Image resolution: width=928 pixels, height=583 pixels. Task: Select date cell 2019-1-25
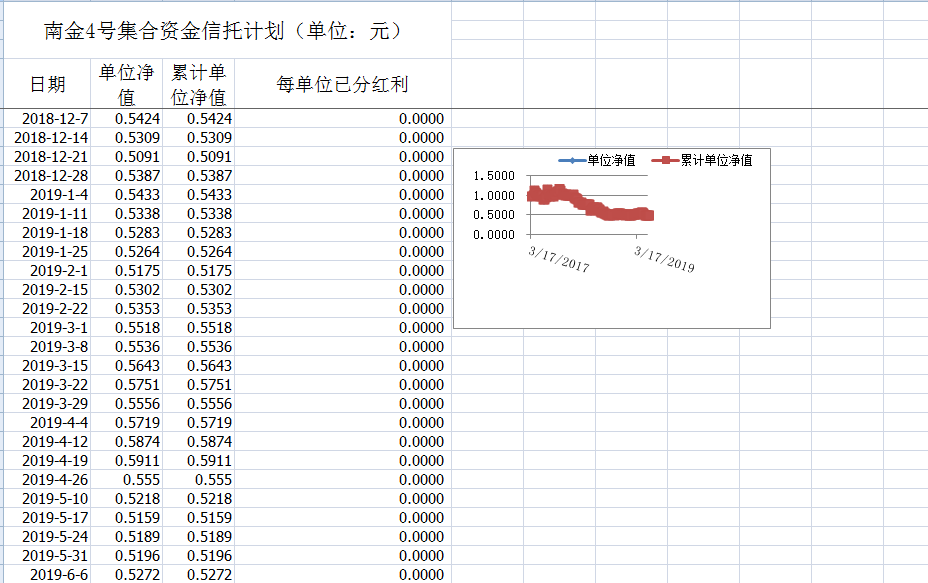47,251
